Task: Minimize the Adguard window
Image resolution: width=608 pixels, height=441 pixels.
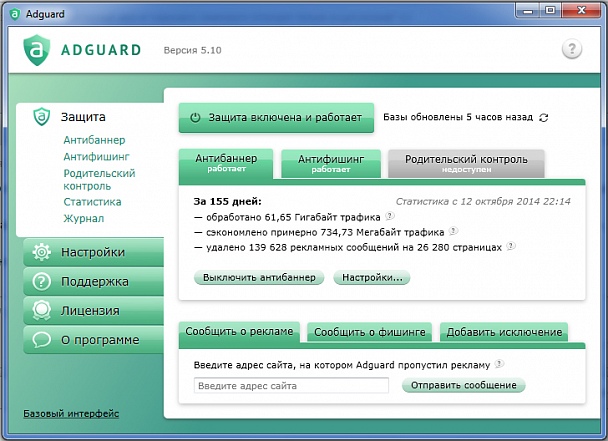Action: tap(528, 11)
